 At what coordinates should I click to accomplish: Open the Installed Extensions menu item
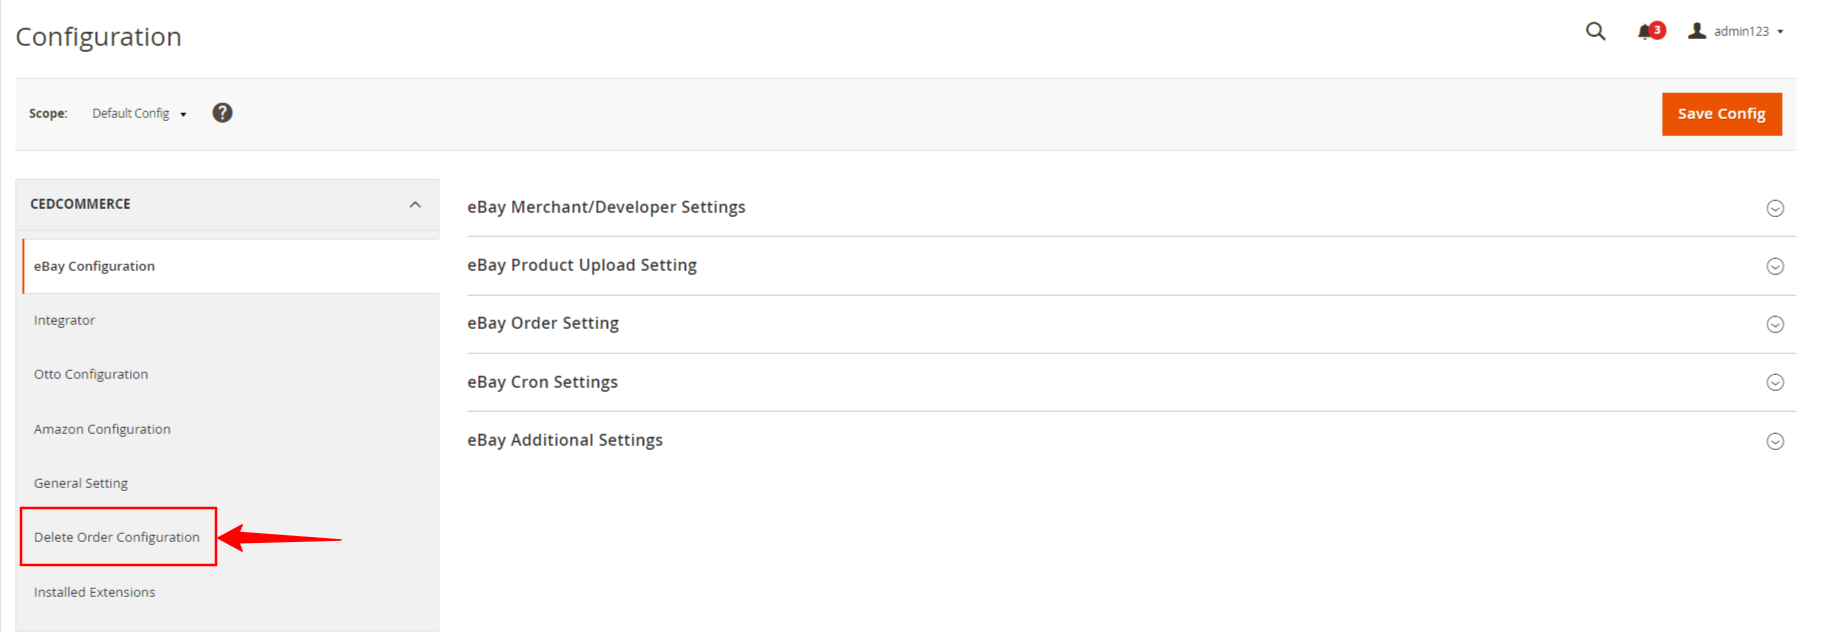(95, 592)
